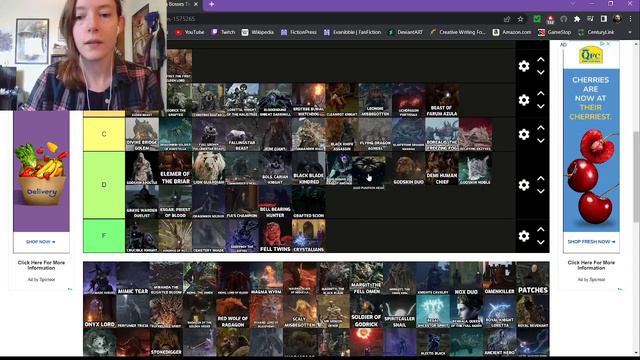Click the light green D tier label
Viewport: 640px width, 360px height.
pos(104,185)
